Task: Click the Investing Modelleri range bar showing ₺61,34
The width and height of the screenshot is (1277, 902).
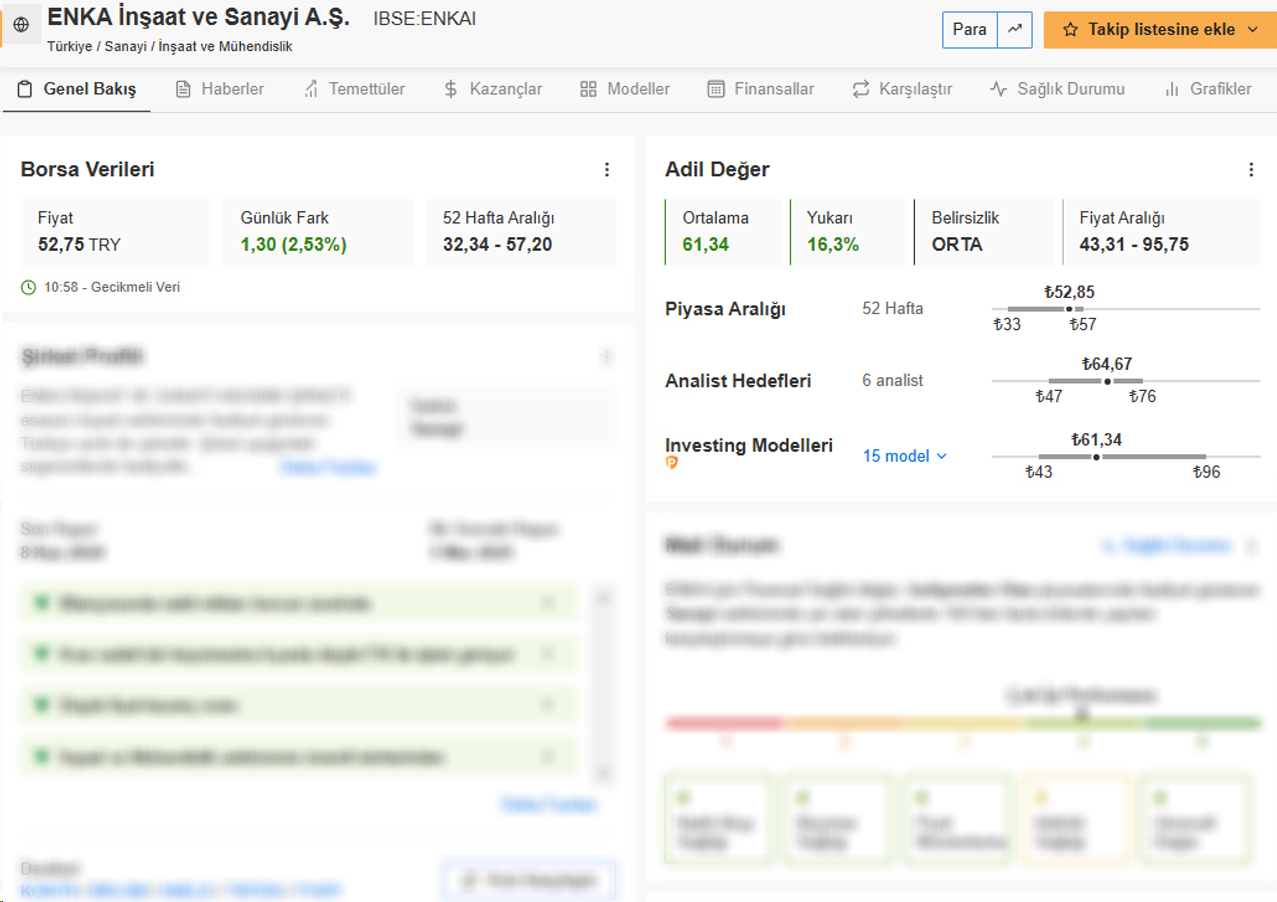Action: click(x=1126, y=457)
